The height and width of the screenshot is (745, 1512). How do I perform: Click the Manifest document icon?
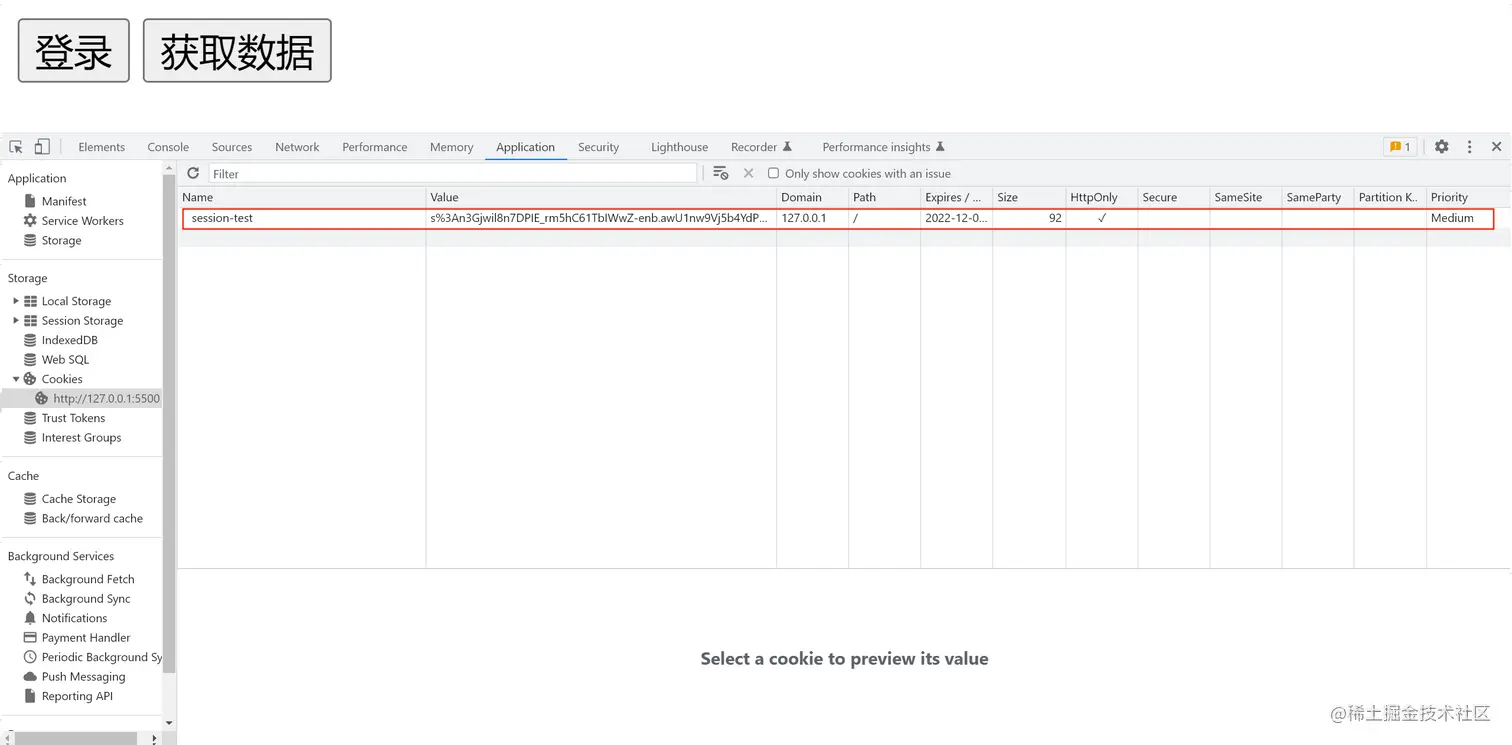click(30, 201)
